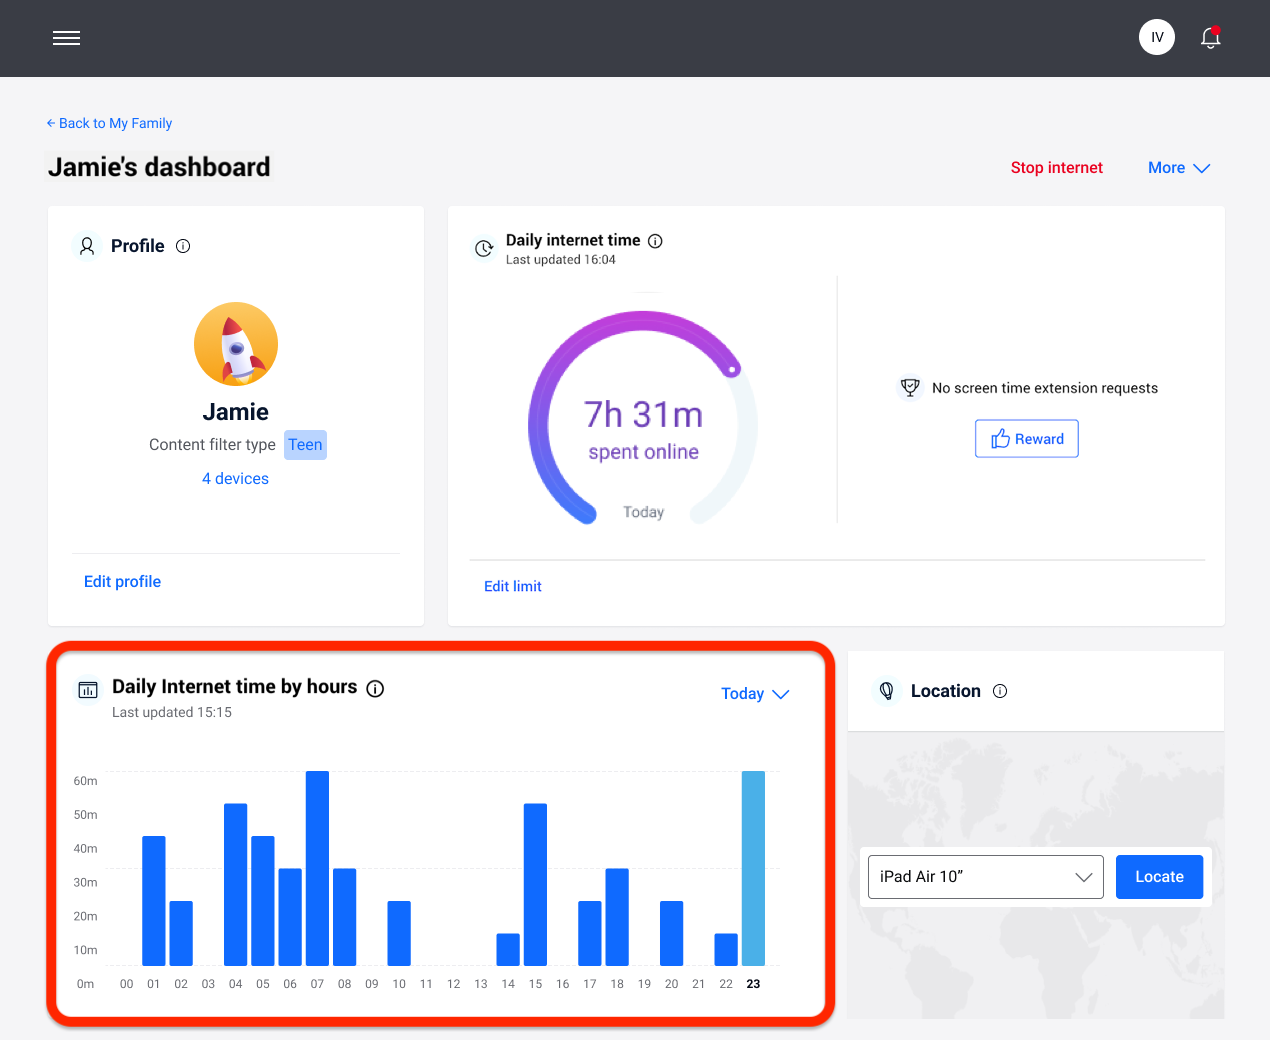Image resolution: width=1270 pixels, height=1040 pixels.
Task: Click the clock icon on Daily internet time card
Action: click(485, 248)
